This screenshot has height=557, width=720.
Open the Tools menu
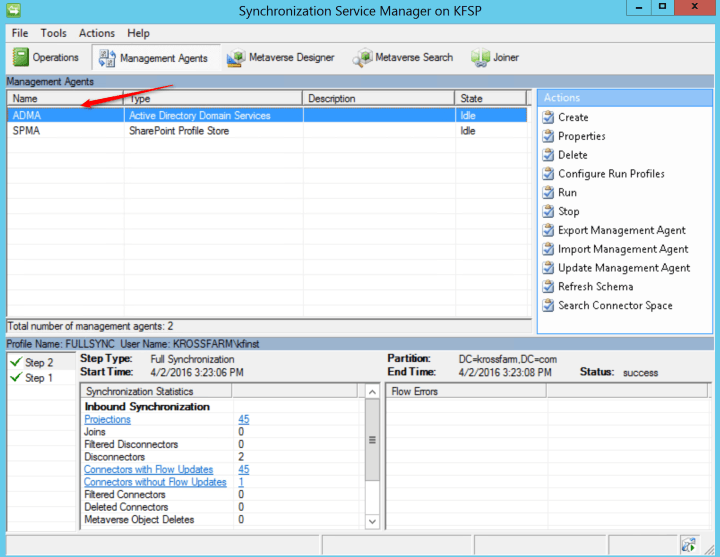click(54, 33)
